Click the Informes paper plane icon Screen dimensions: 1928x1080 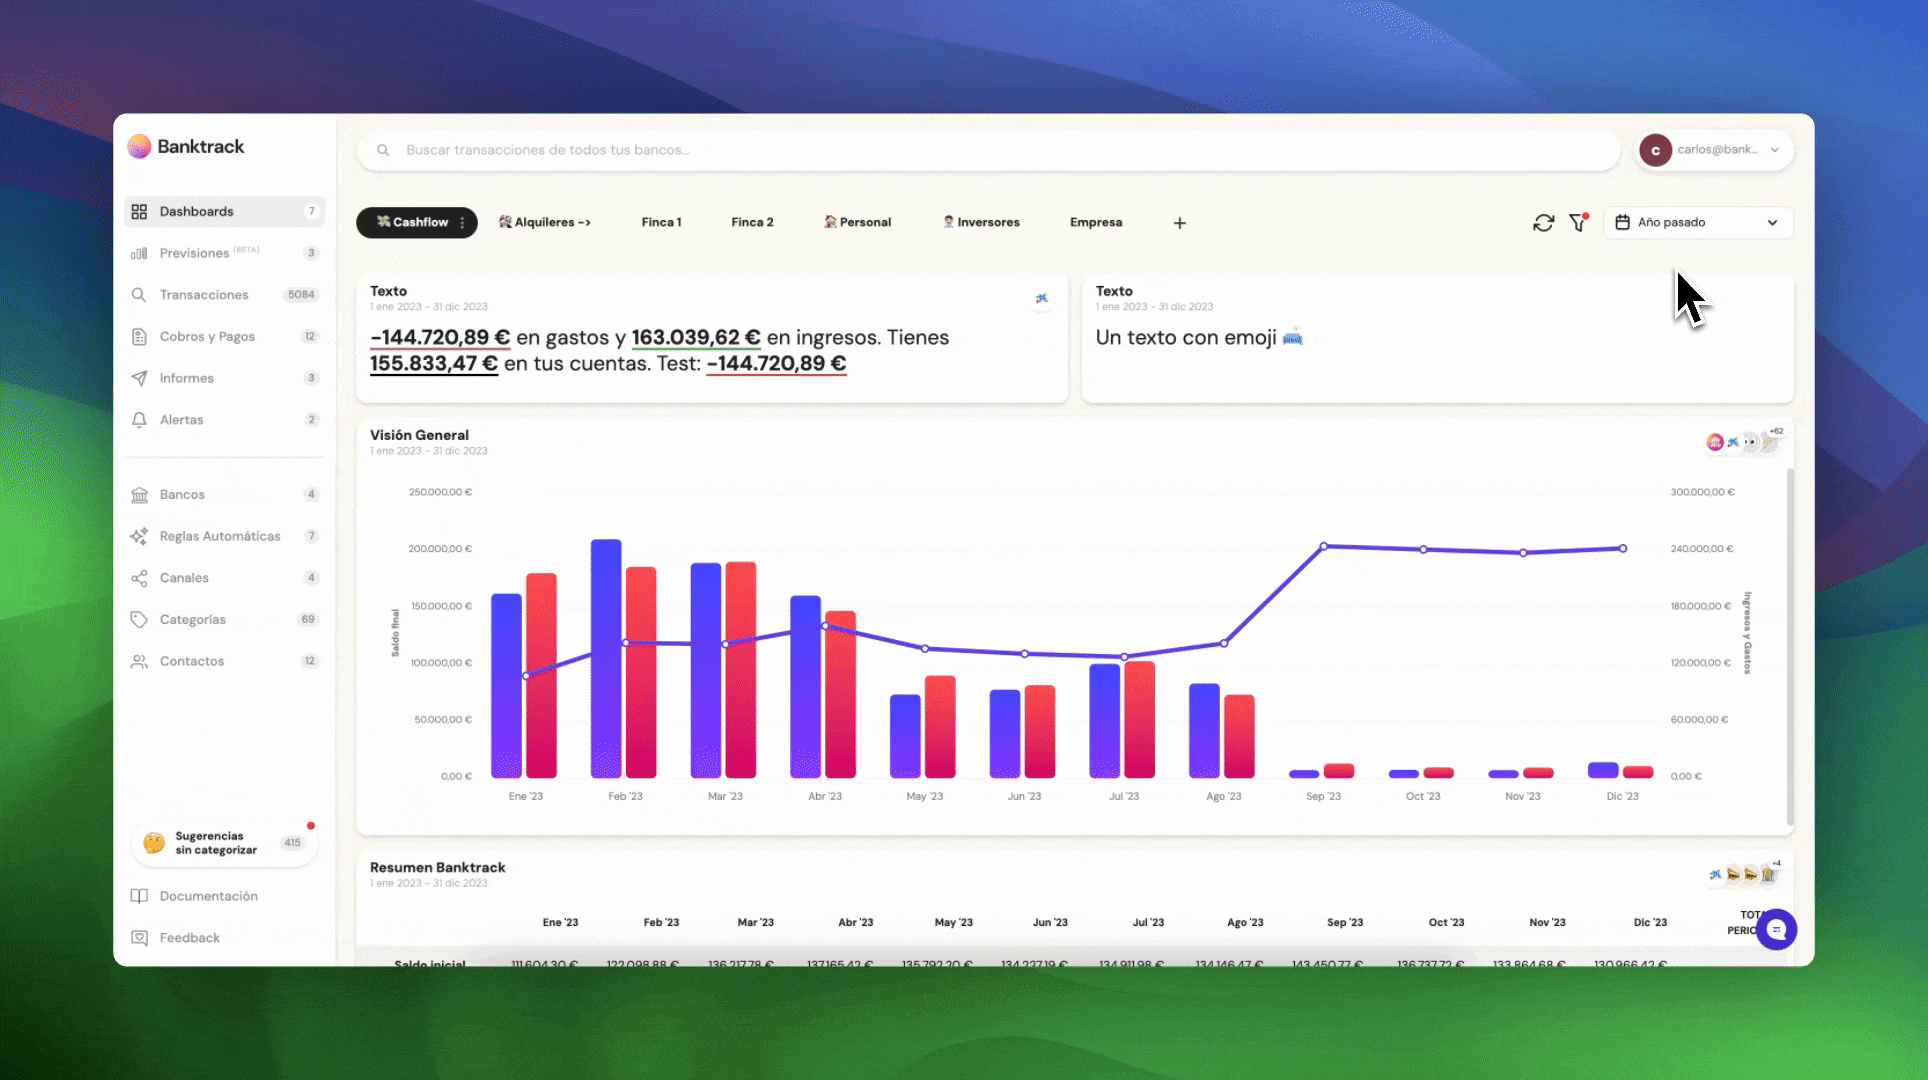coord(139,378)
